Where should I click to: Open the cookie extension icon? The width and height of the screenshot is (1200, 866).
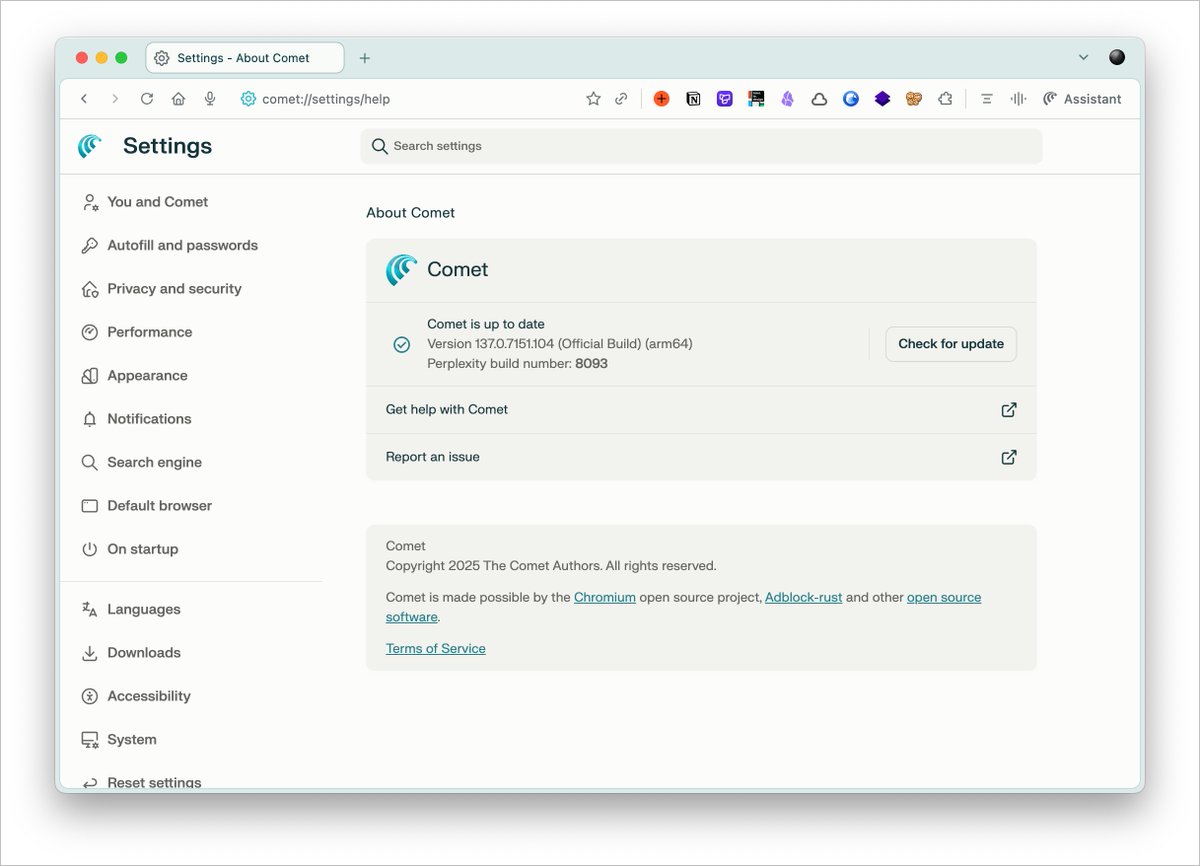(914, 99)
